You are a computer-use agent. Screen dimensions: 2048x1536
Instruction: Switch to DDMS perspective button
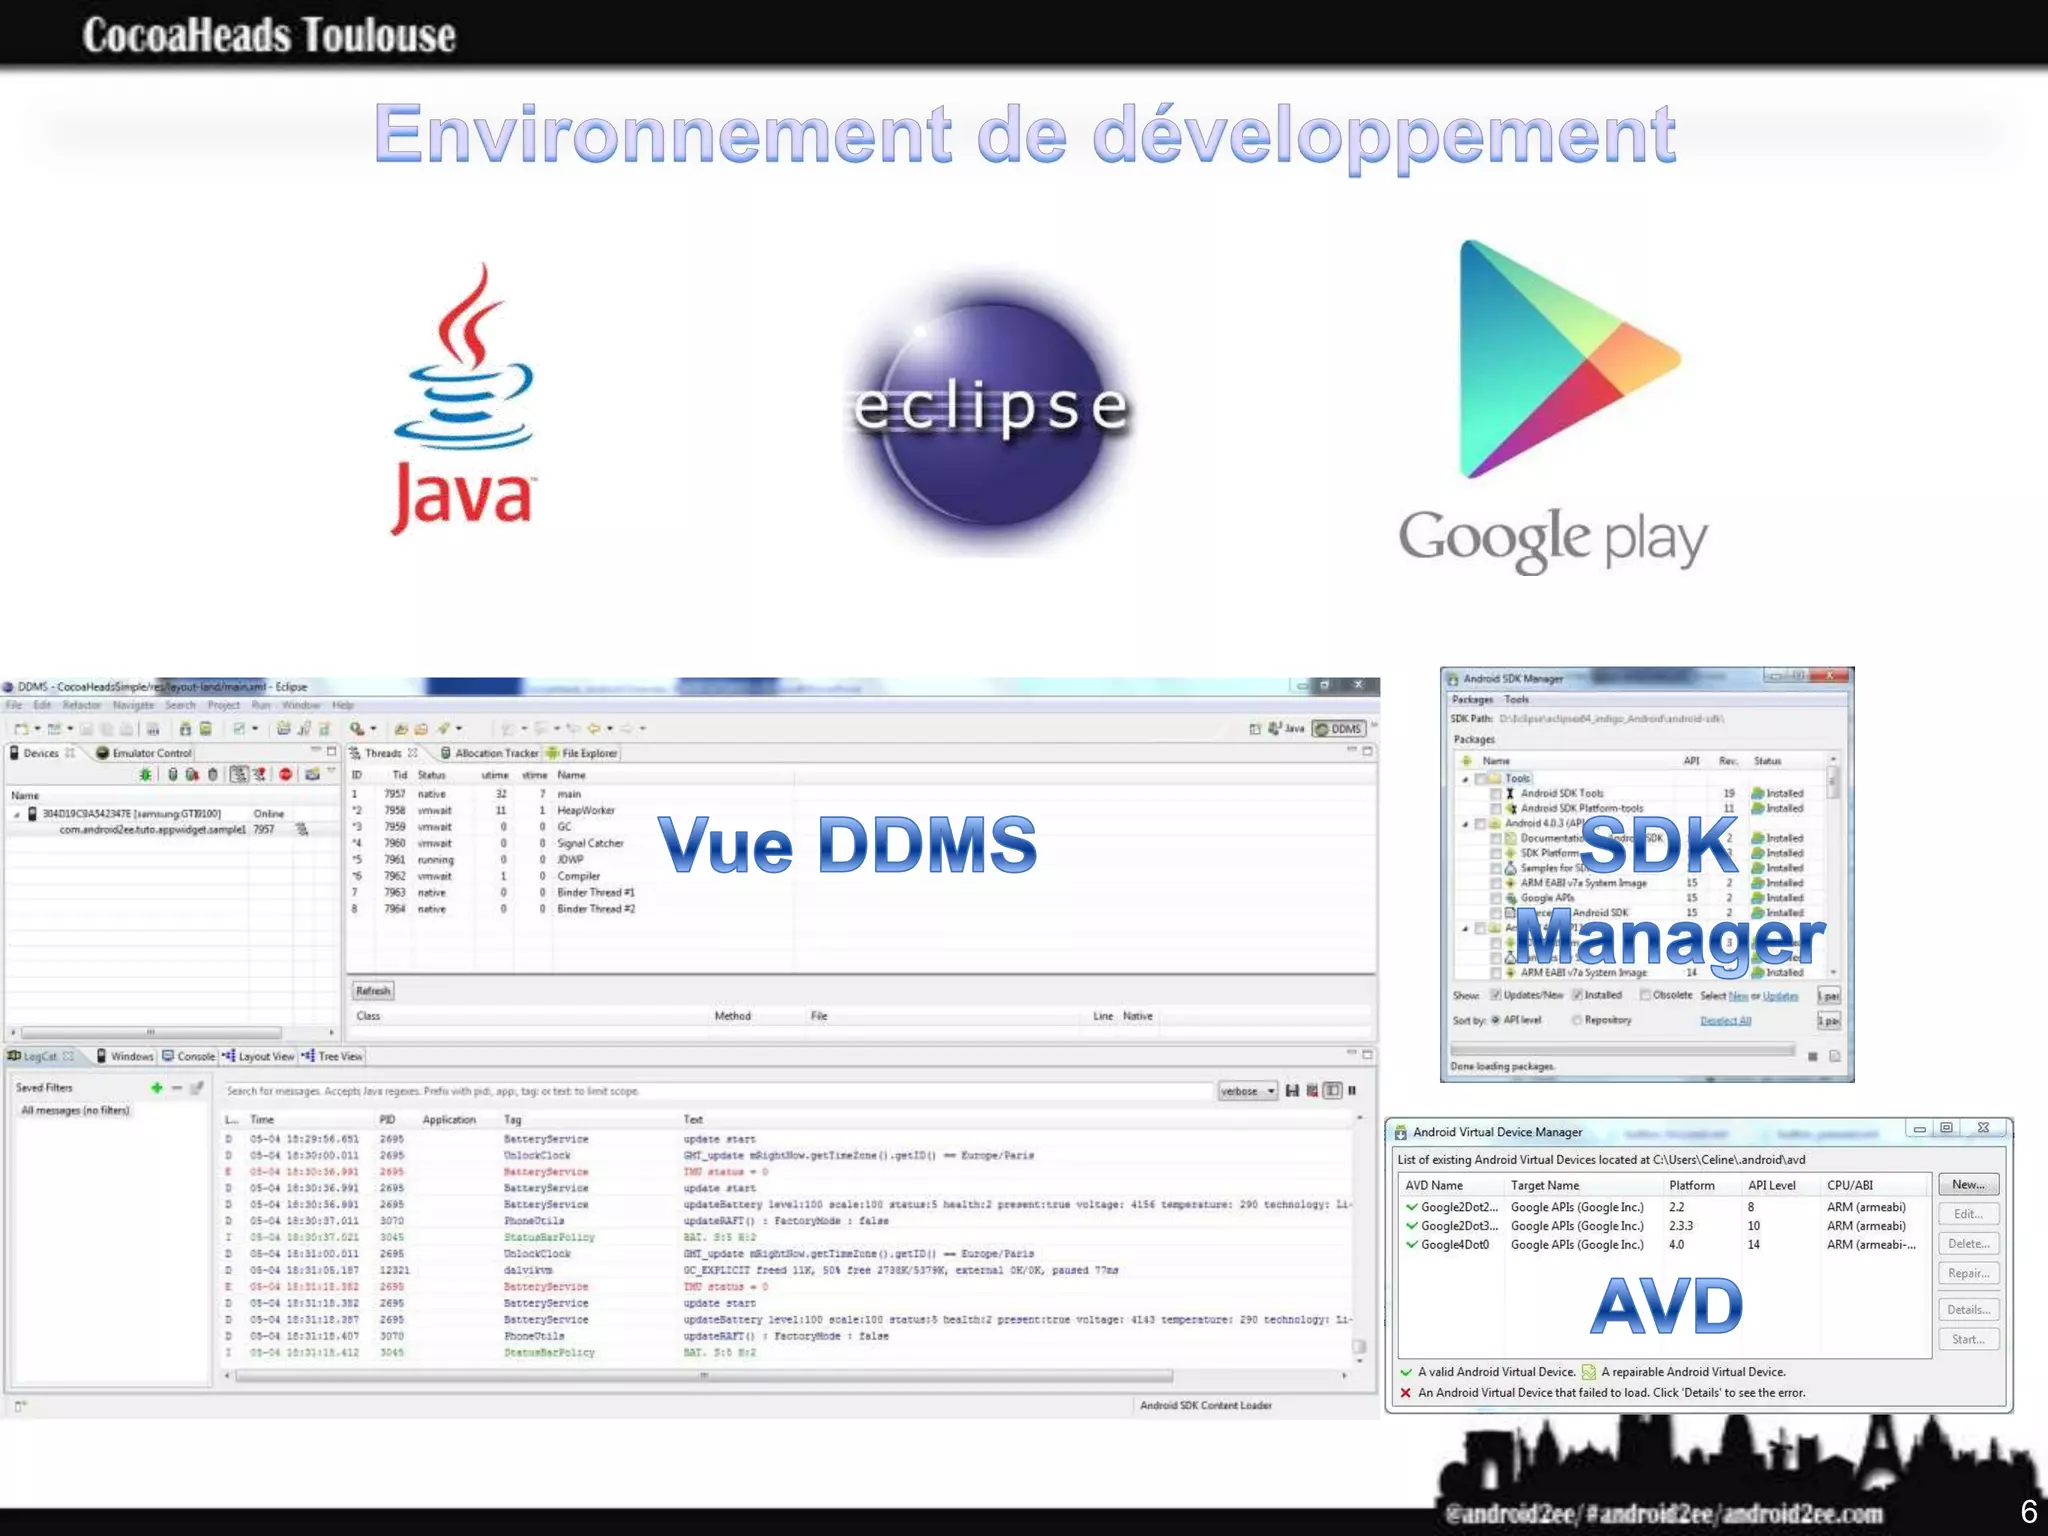click(x=1339, y=728)
